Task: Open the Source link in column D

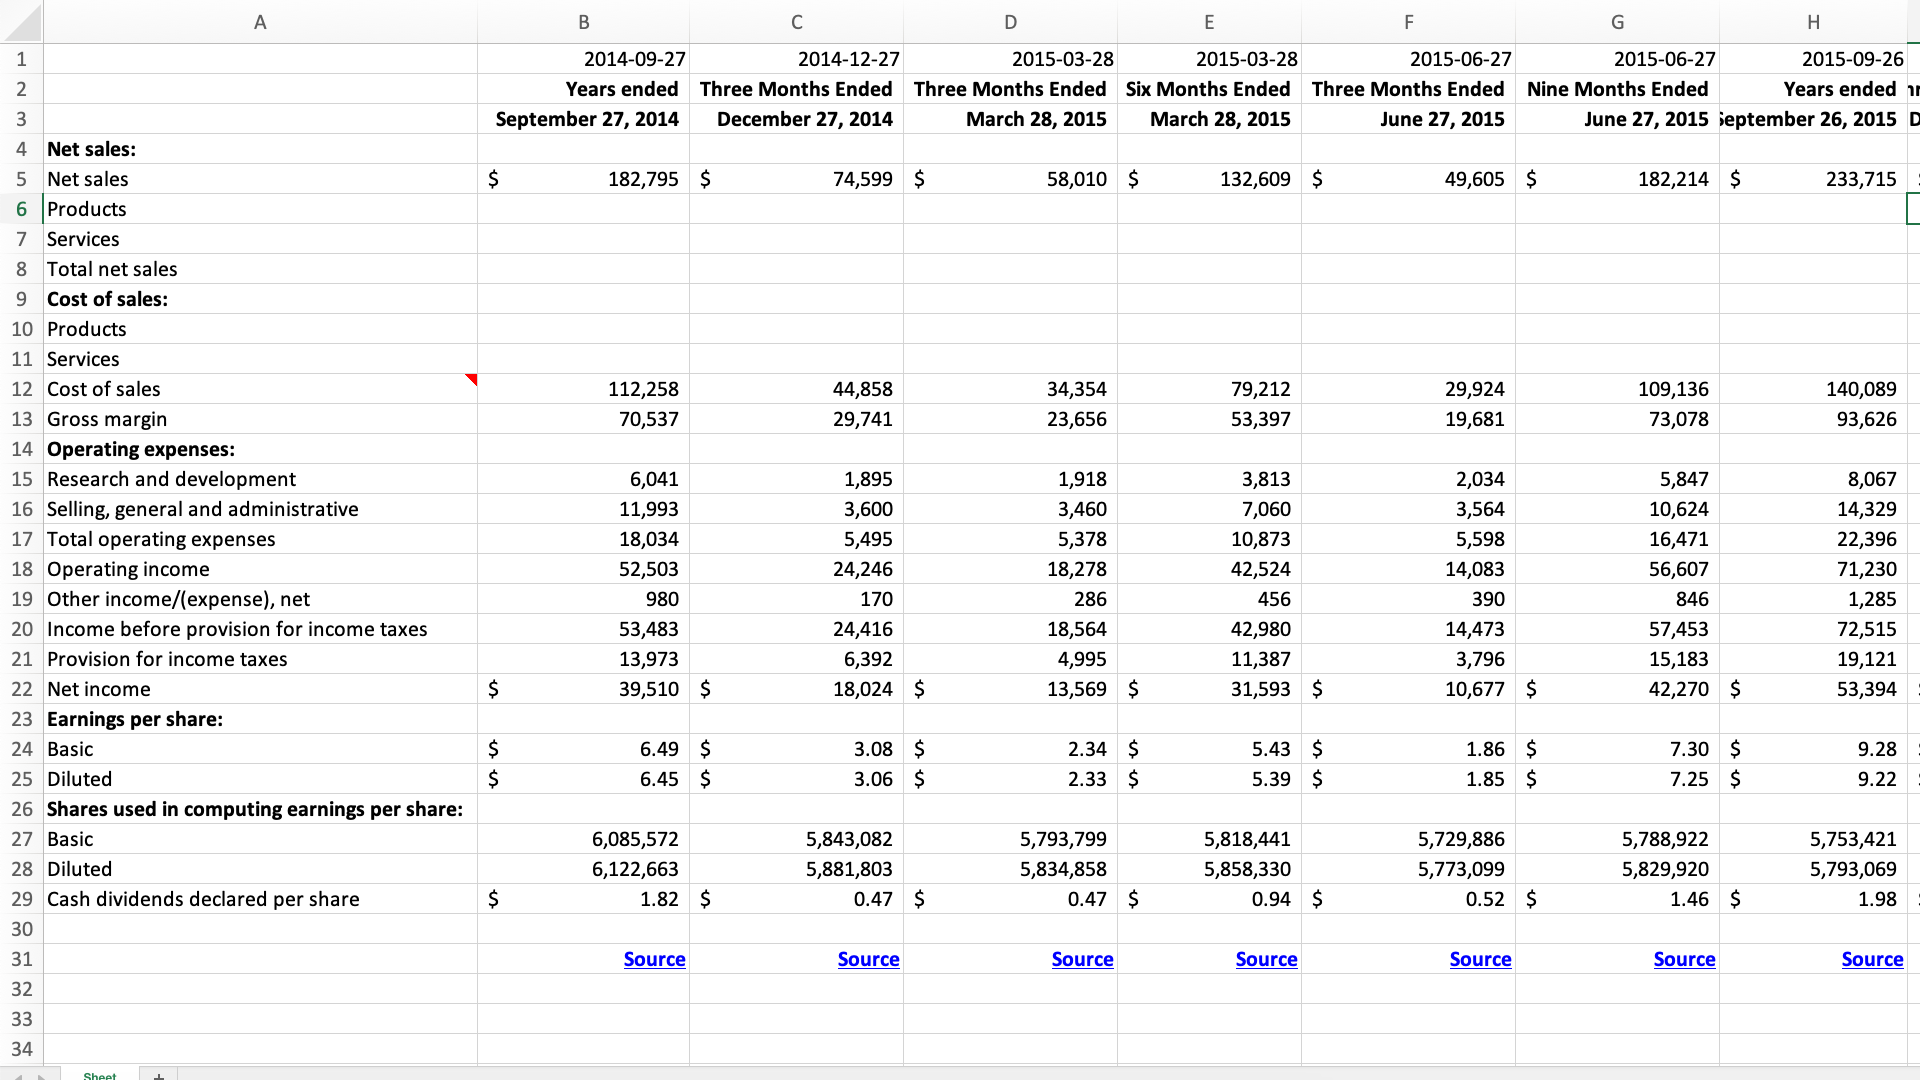Action: (x=1082, y=959)
